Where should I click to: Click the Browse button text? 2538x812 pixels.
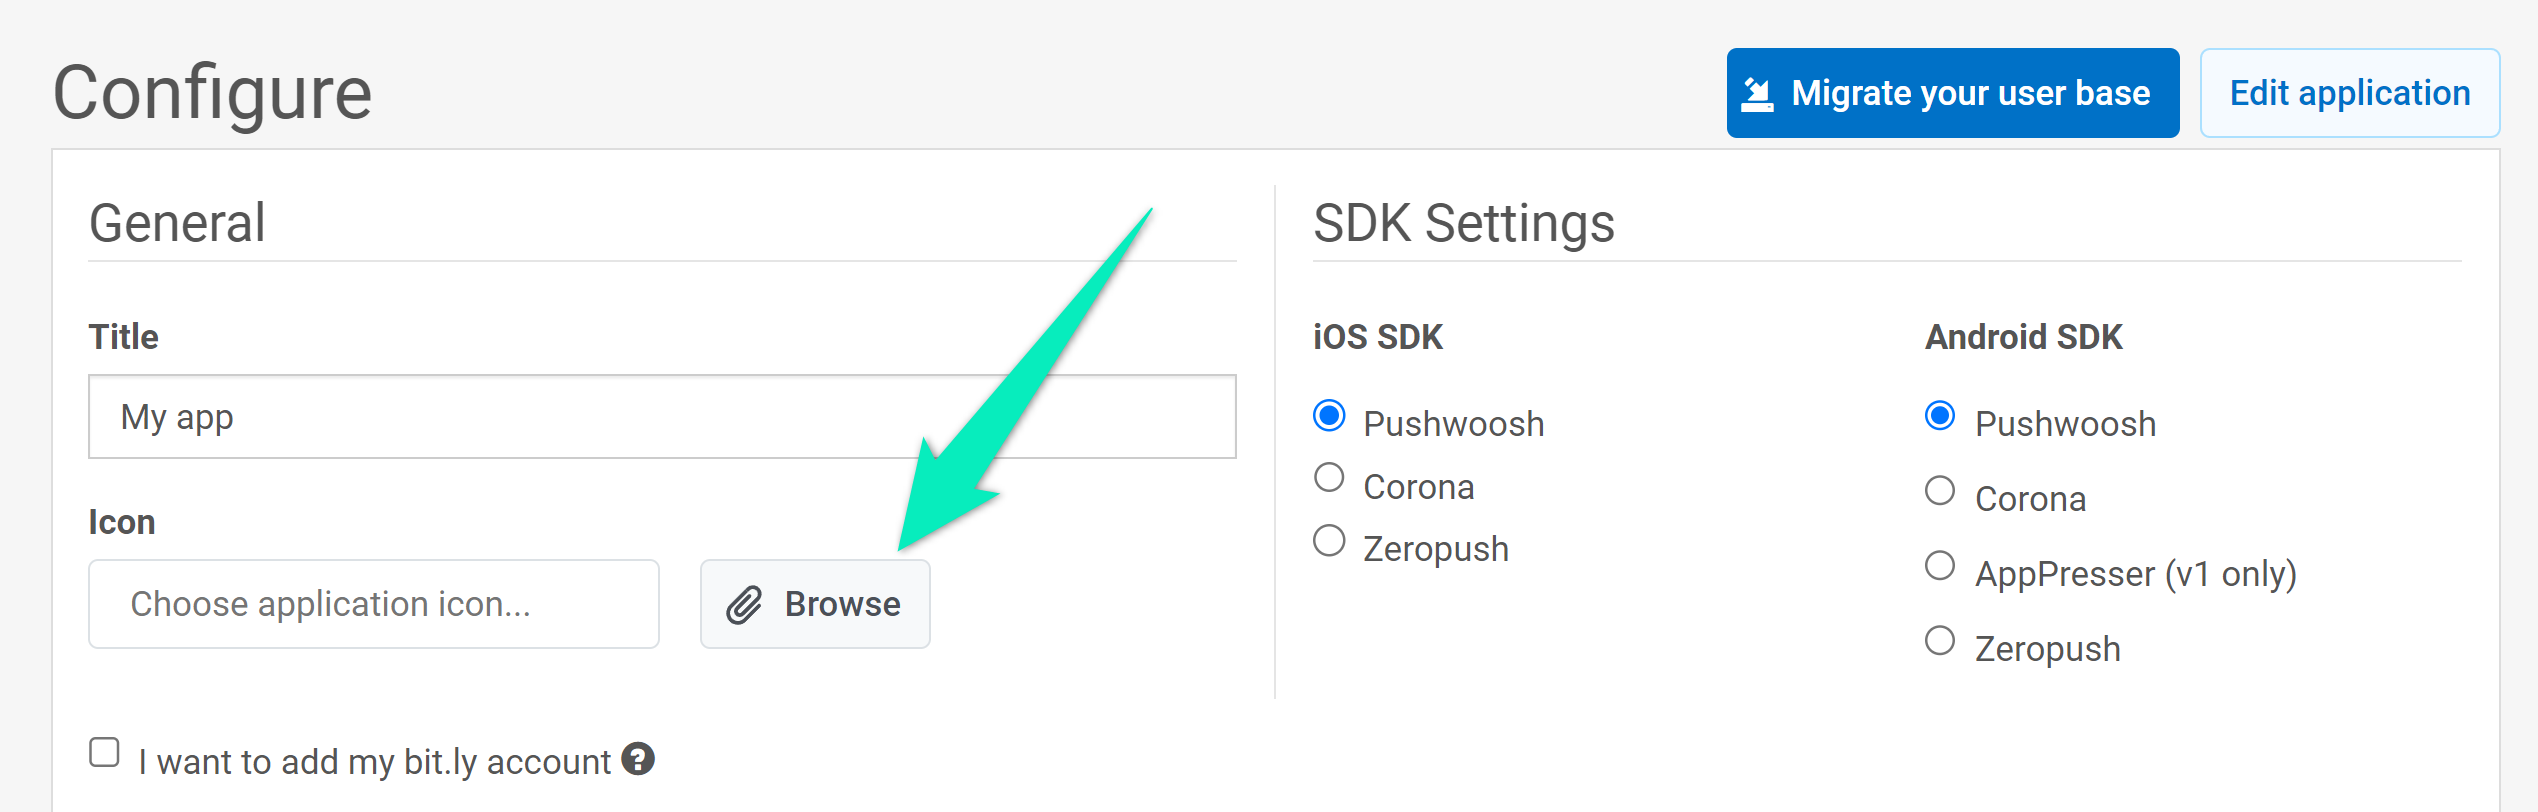point(842,604)
